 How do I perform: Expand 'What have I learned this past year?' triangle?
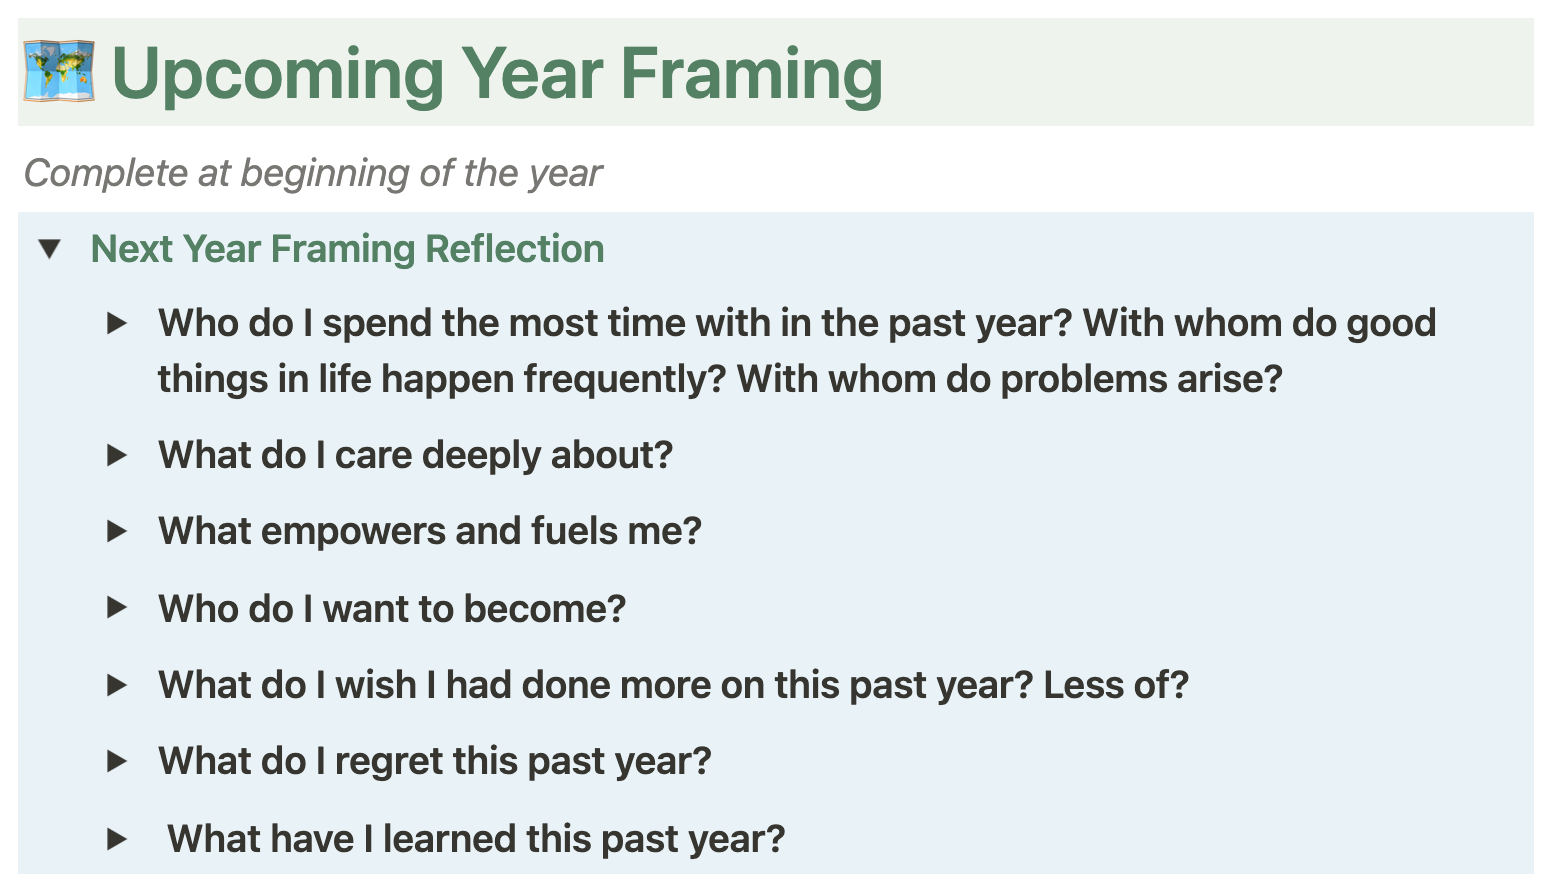[117, 839]
